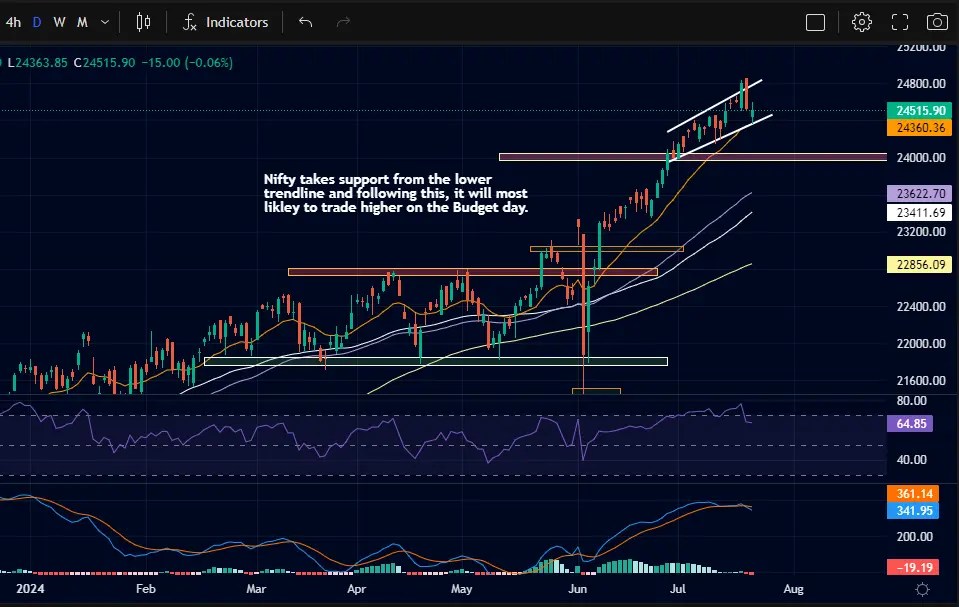Open the Indicators menu

coord(225,23)
